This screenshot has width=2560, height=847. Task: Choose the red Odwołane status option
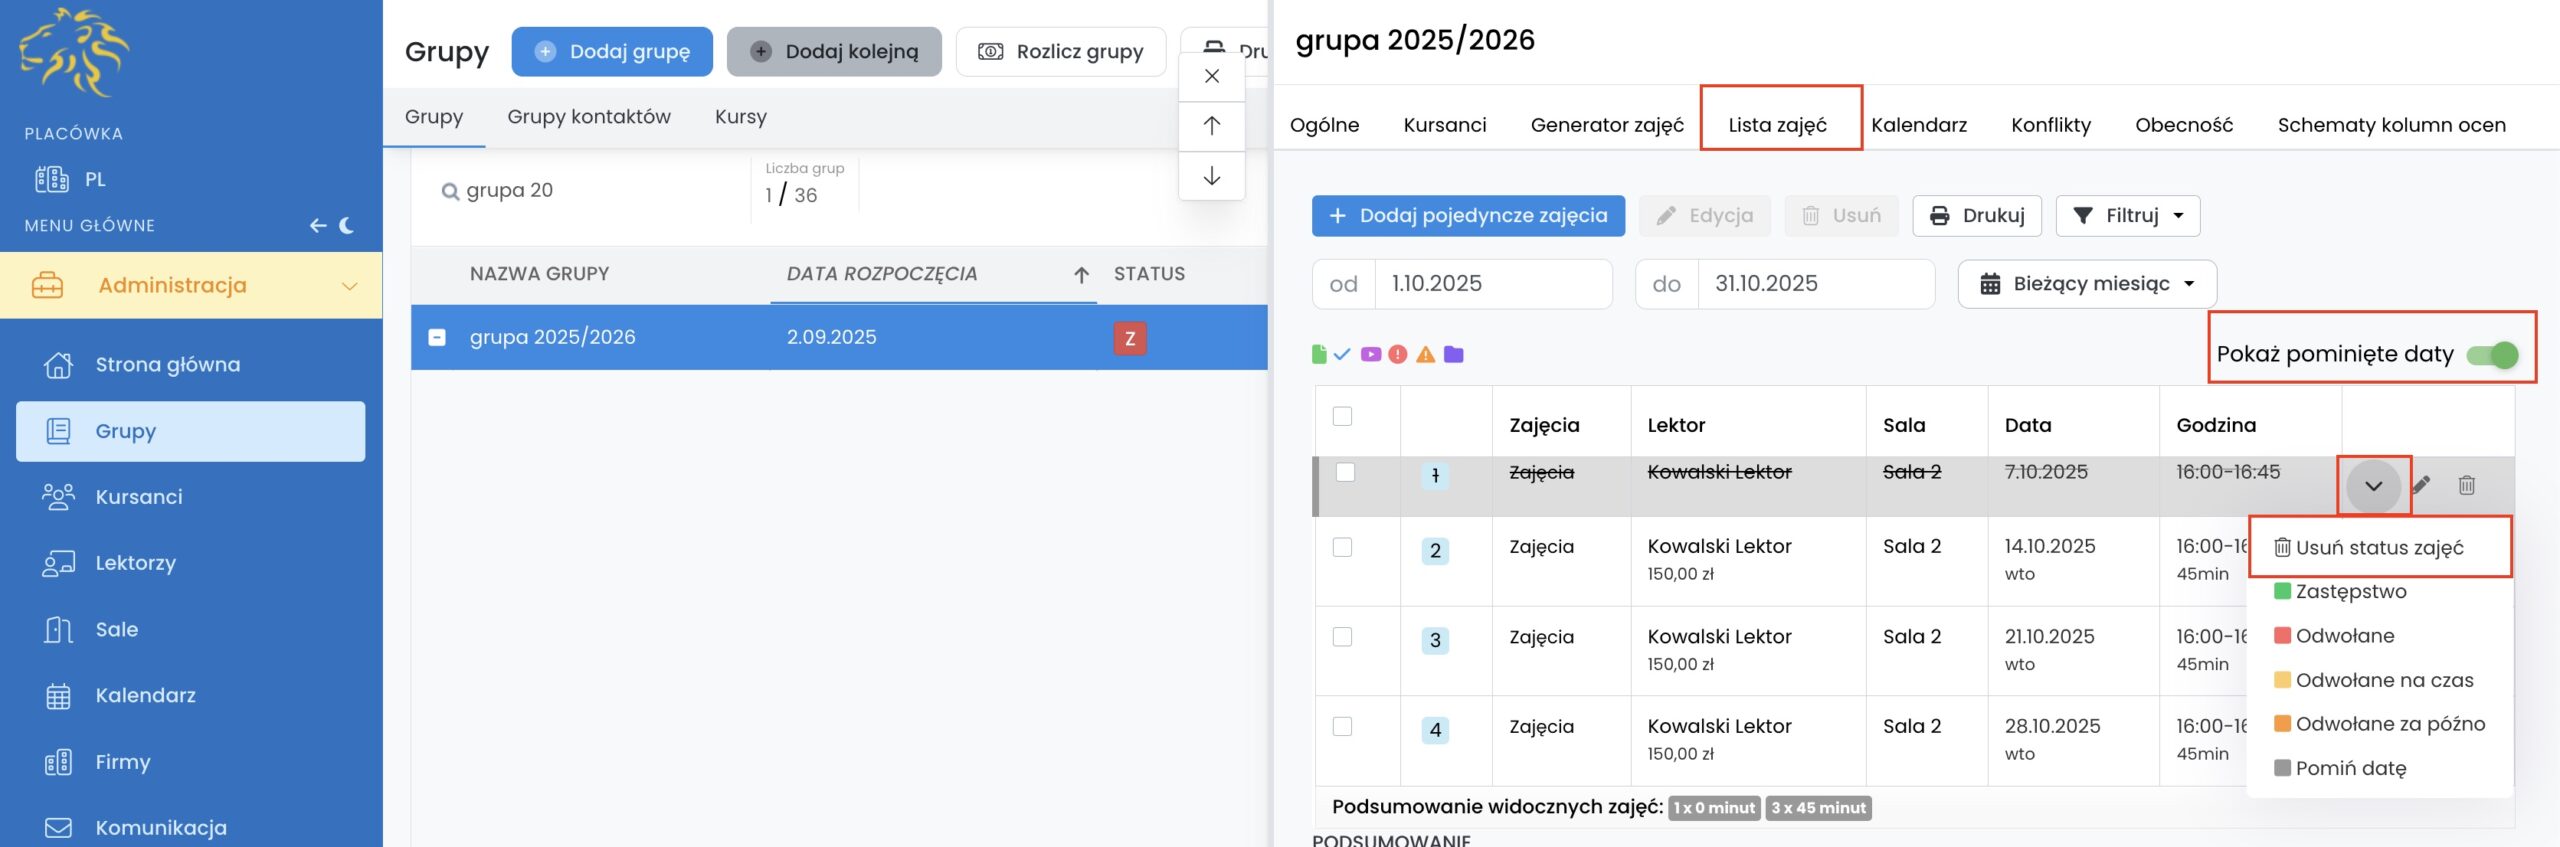(x=2344, y=636)
